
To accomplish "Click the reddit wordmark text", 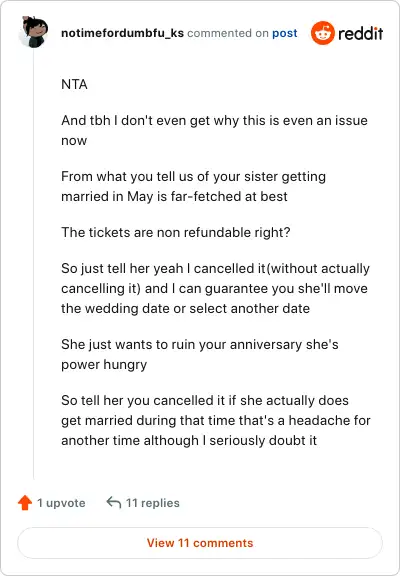I will click(361, 33).
